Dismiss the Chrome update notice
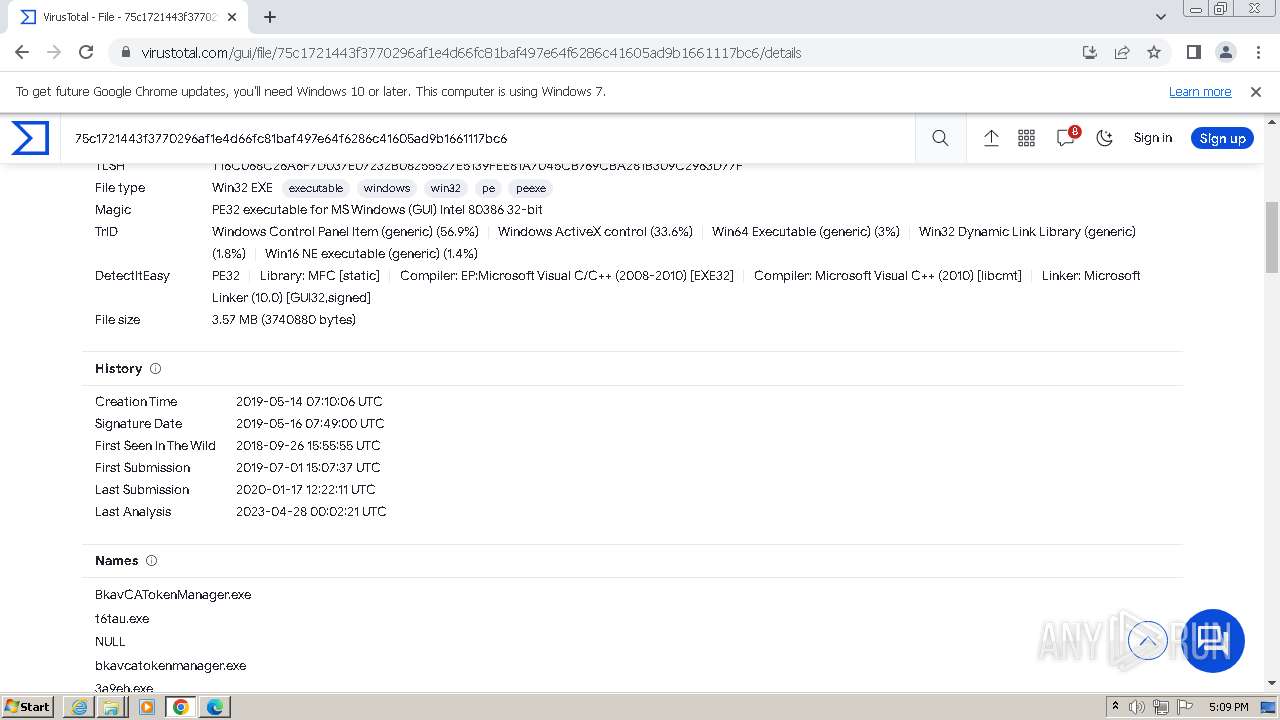1280x720 pixels. 1256,91
